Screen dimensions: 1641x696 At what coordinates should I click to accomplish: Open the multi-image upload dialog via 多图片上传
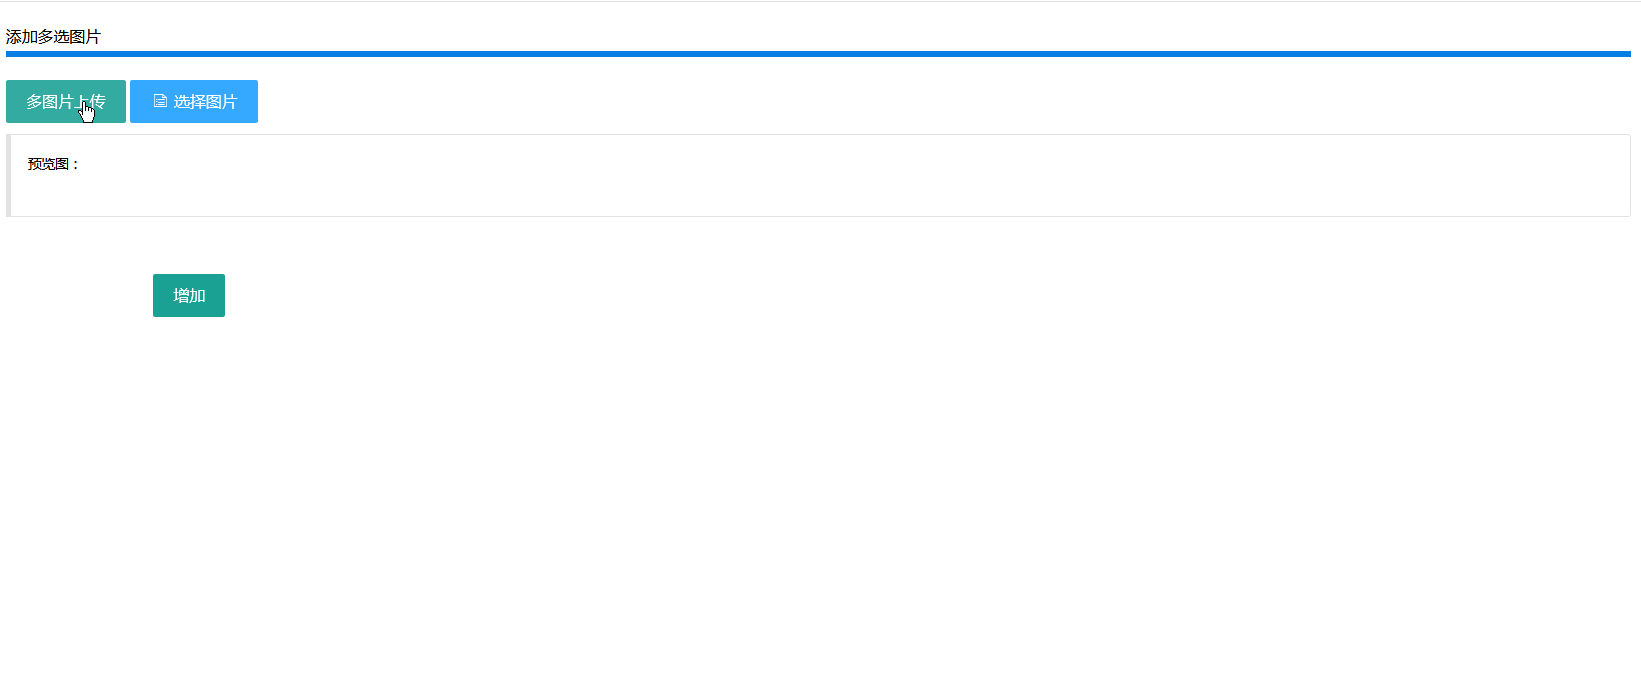point(66,101)
